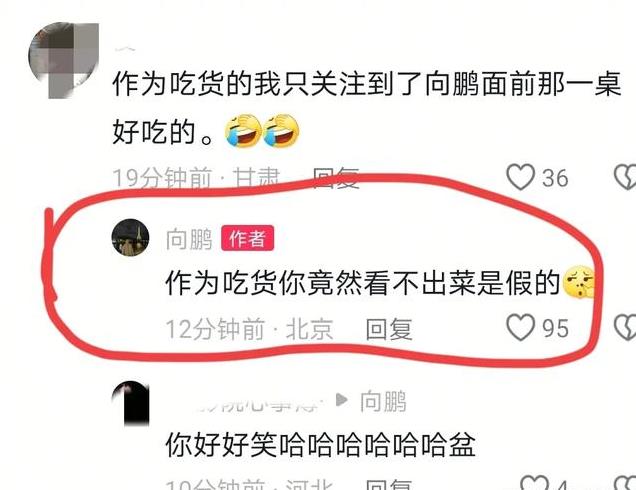Reply to the 河北 comment

click(389, 484)
